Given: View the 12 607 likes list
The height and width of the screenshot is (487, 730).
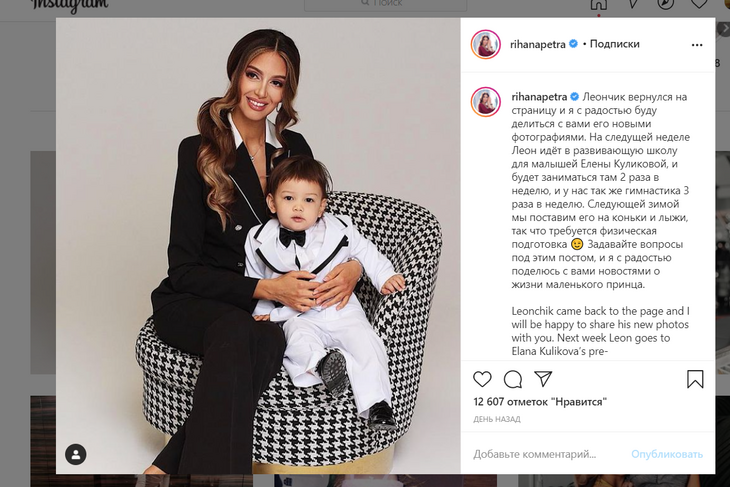Looking at the screenshot, I should (540, 402).
